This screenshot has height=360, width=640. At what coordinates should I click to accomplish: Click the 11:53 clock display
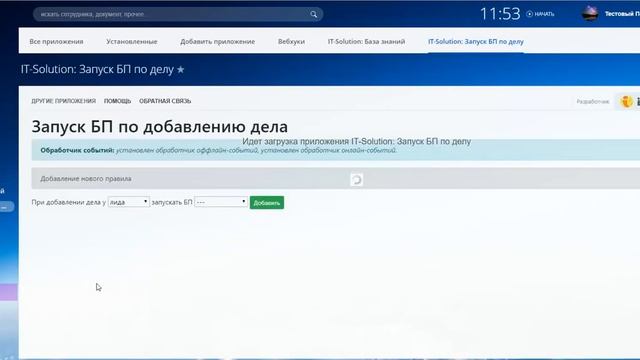(x=500, y=14)
